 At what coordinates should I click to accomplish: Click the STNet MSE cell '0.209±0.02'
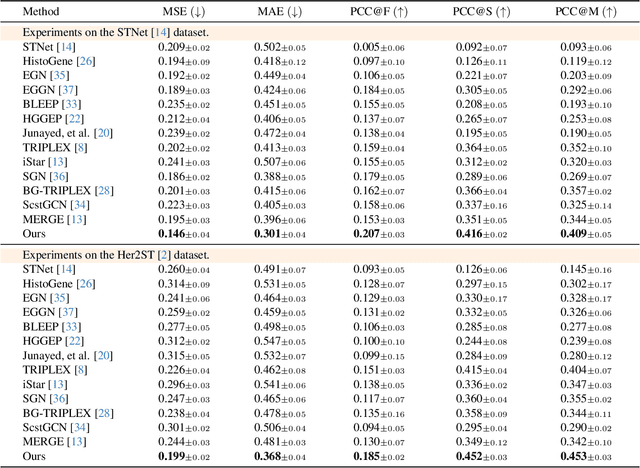point(184,47)
